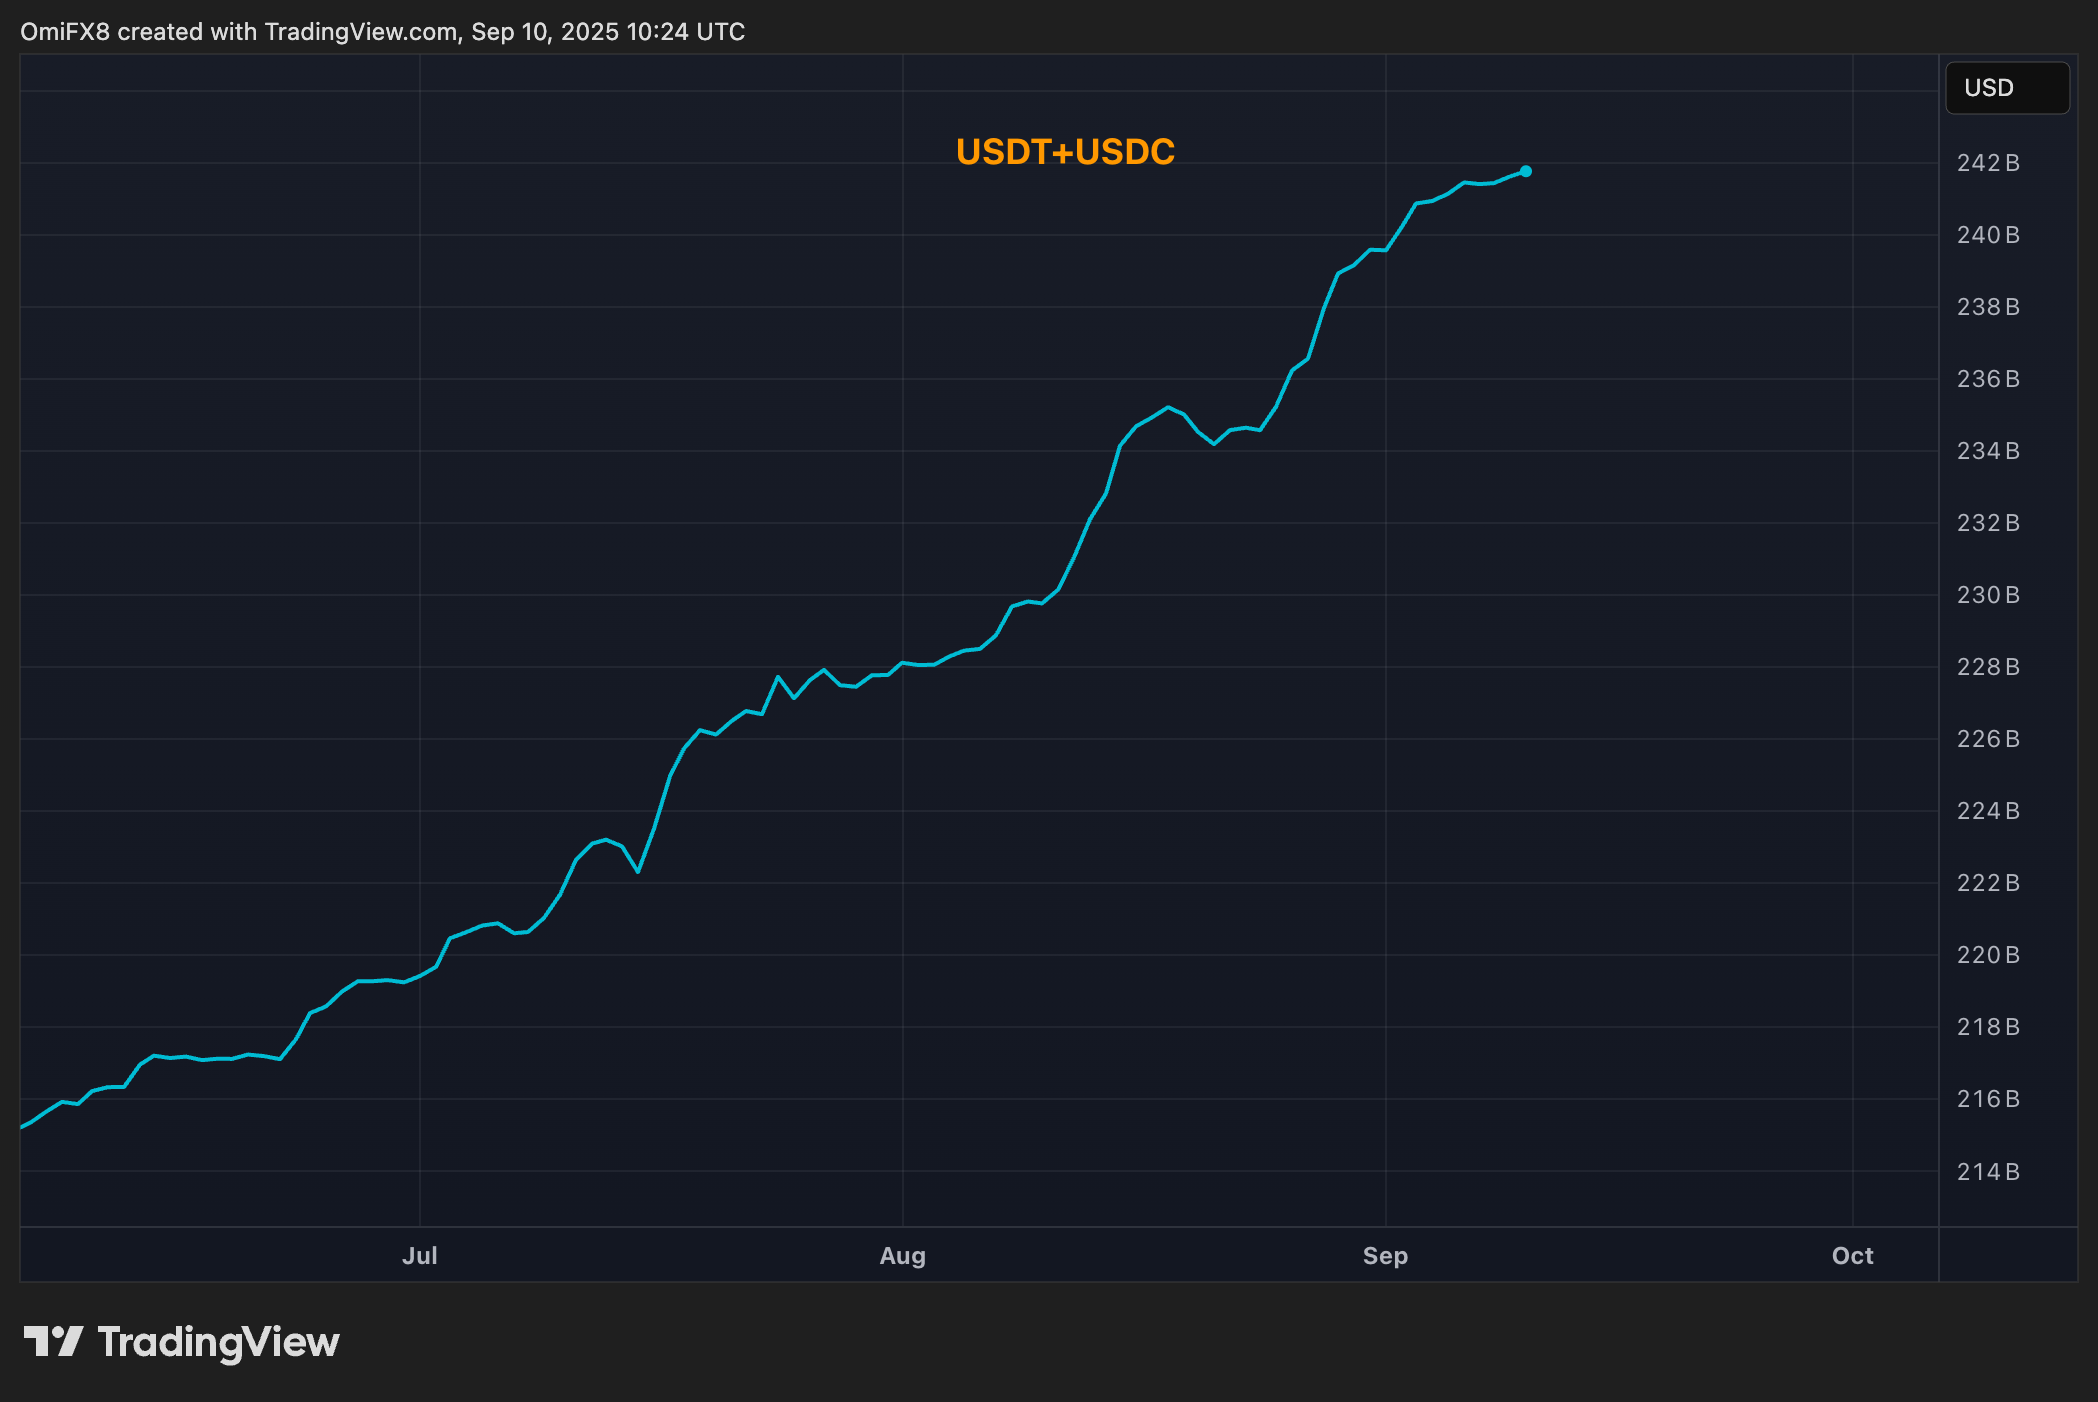Image resolution: width=2098 pixels, height=1402 pixels.
Task: Click the 234B gridline label
Action: [x=1988, y=451]
